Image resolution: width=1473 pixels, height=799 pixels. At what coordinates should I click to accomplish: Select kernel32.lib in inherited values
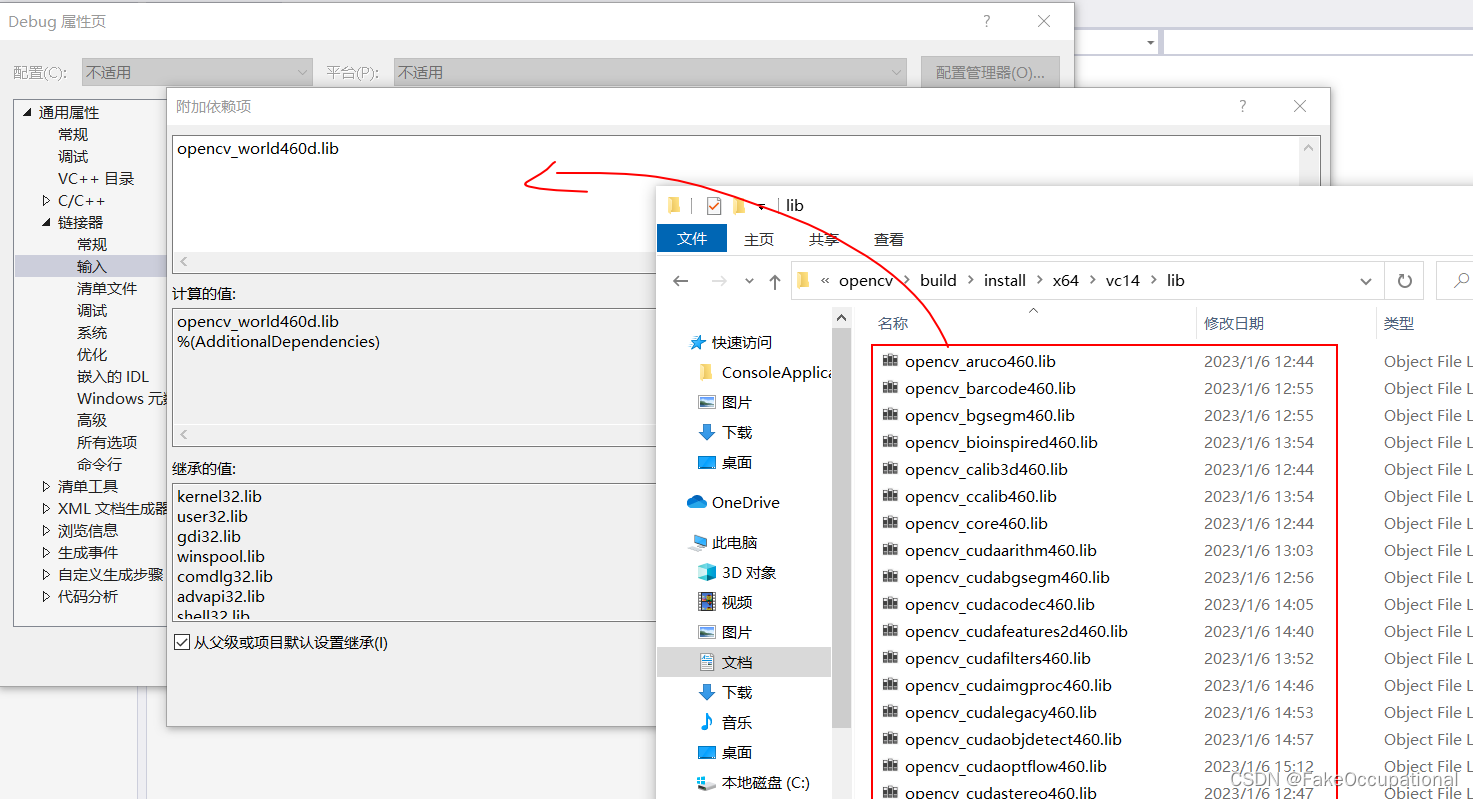(x=219, y=496)
